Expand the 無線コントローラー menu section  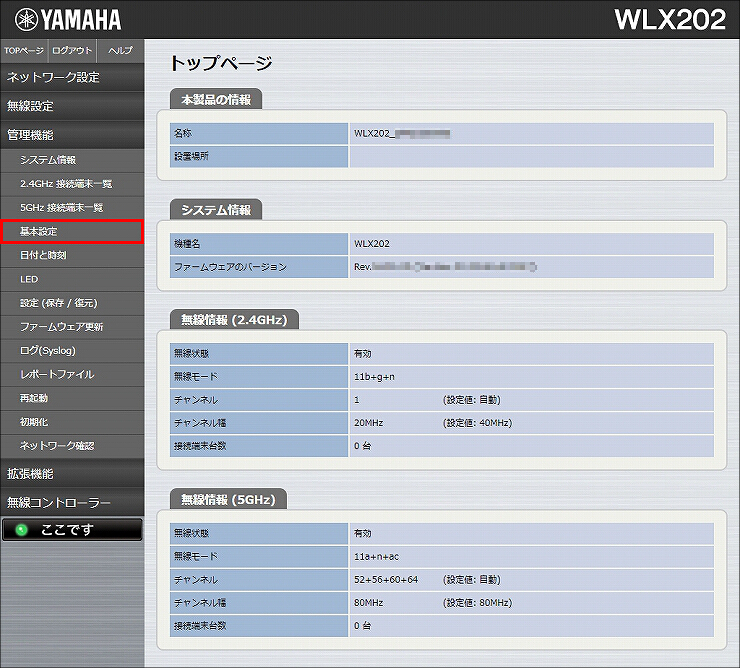[72, 502]
